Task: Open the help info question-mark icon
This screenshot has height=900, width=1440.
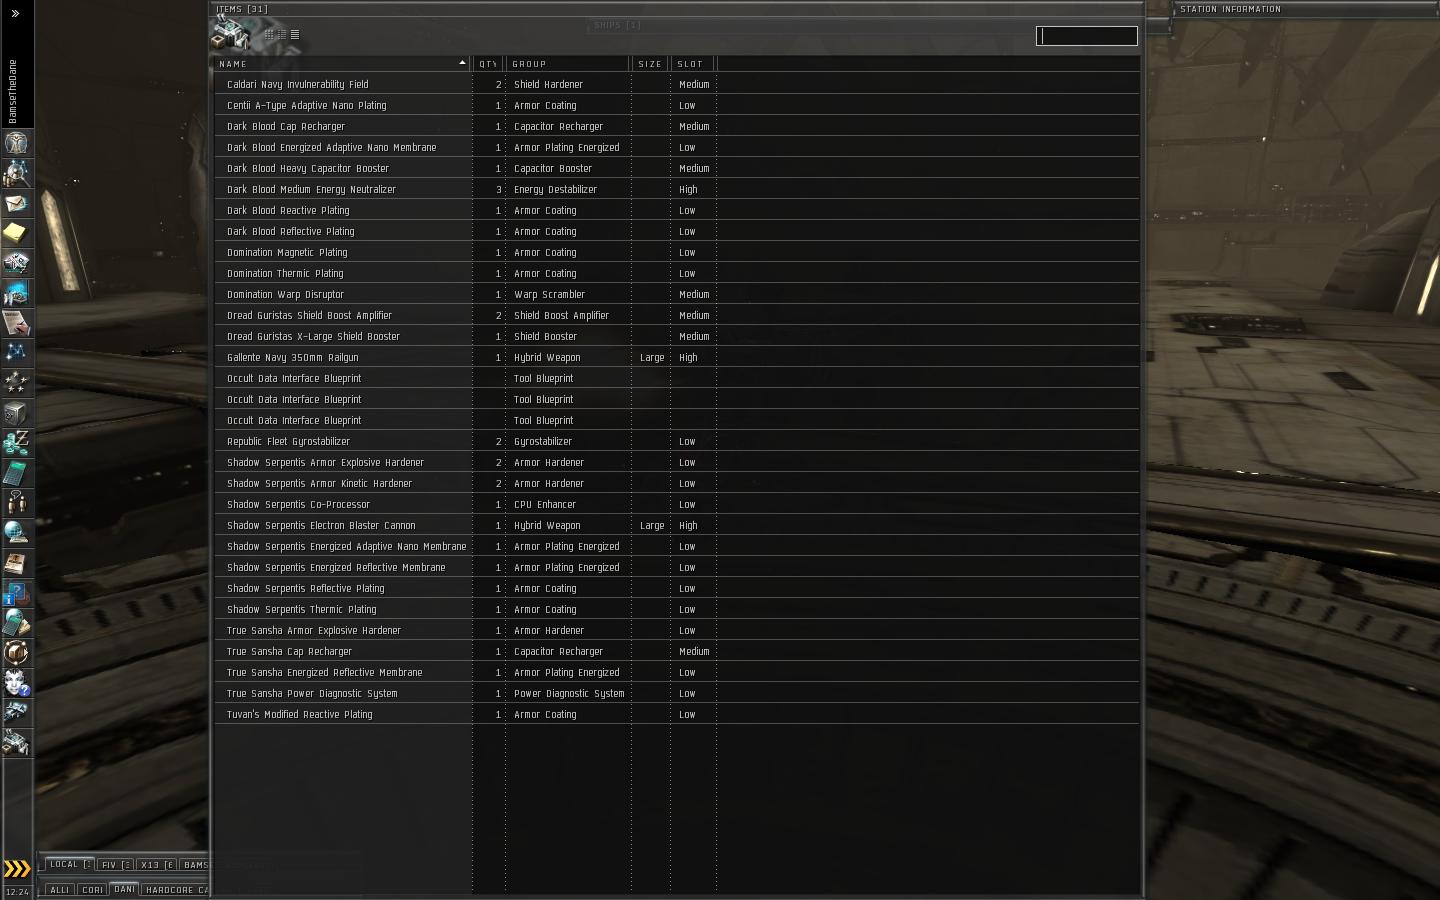Action: (17, 593)
